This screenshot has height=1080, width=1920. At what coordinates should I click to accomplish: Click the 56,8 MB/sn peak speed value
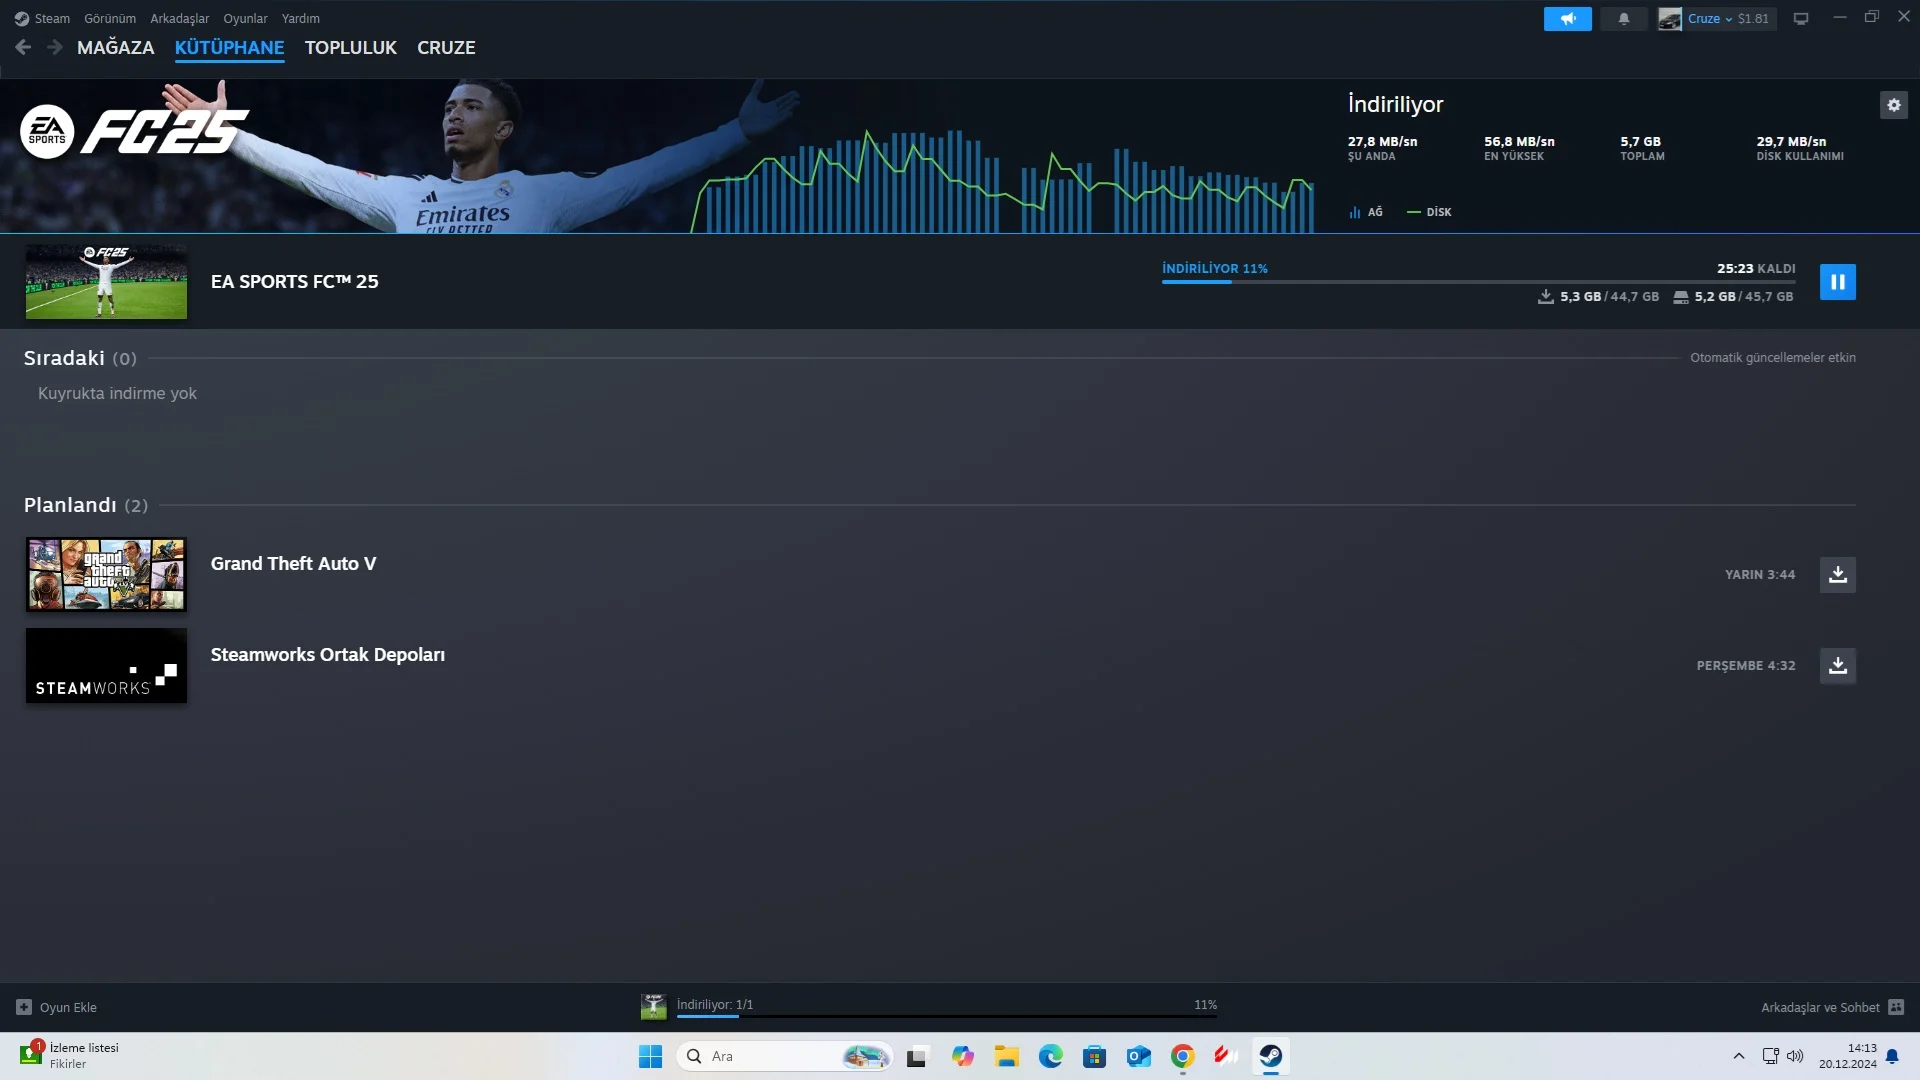pos(1519,142)
